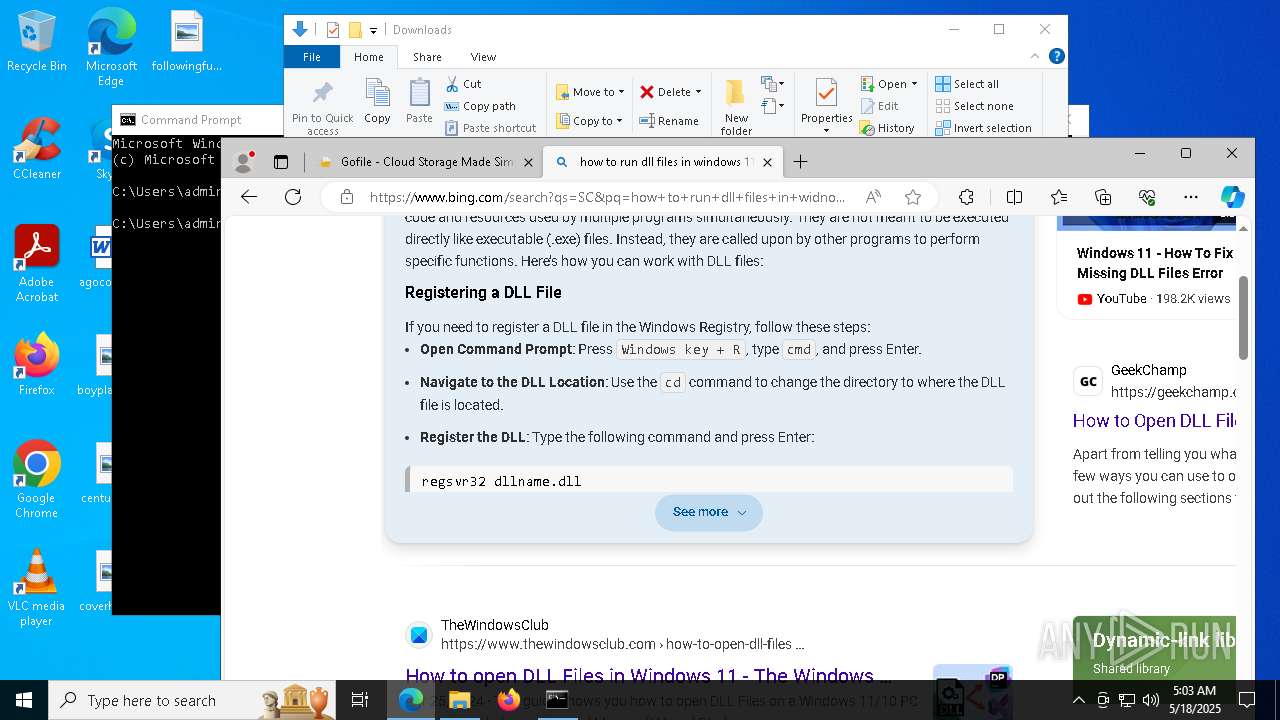The height and width of the screenshot is (720, 1280).
Task: Open a new tab in Edge
Action: [800, 162]
